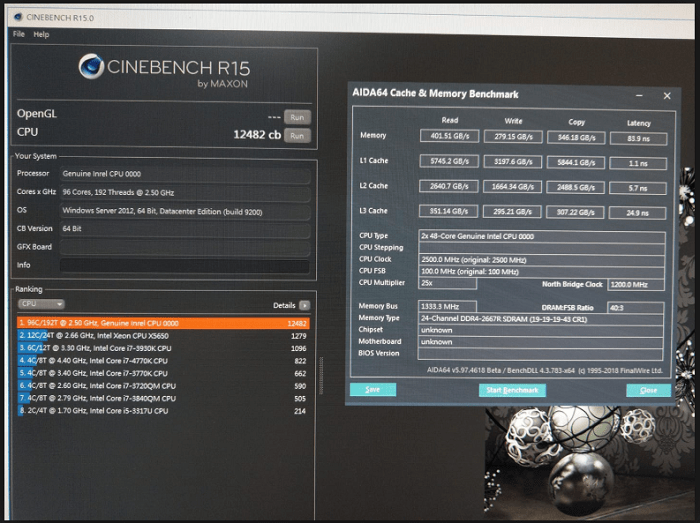Click the CPU Clock 2500.0 MHz field
The image size is (700, 523).
pos(542,260)
